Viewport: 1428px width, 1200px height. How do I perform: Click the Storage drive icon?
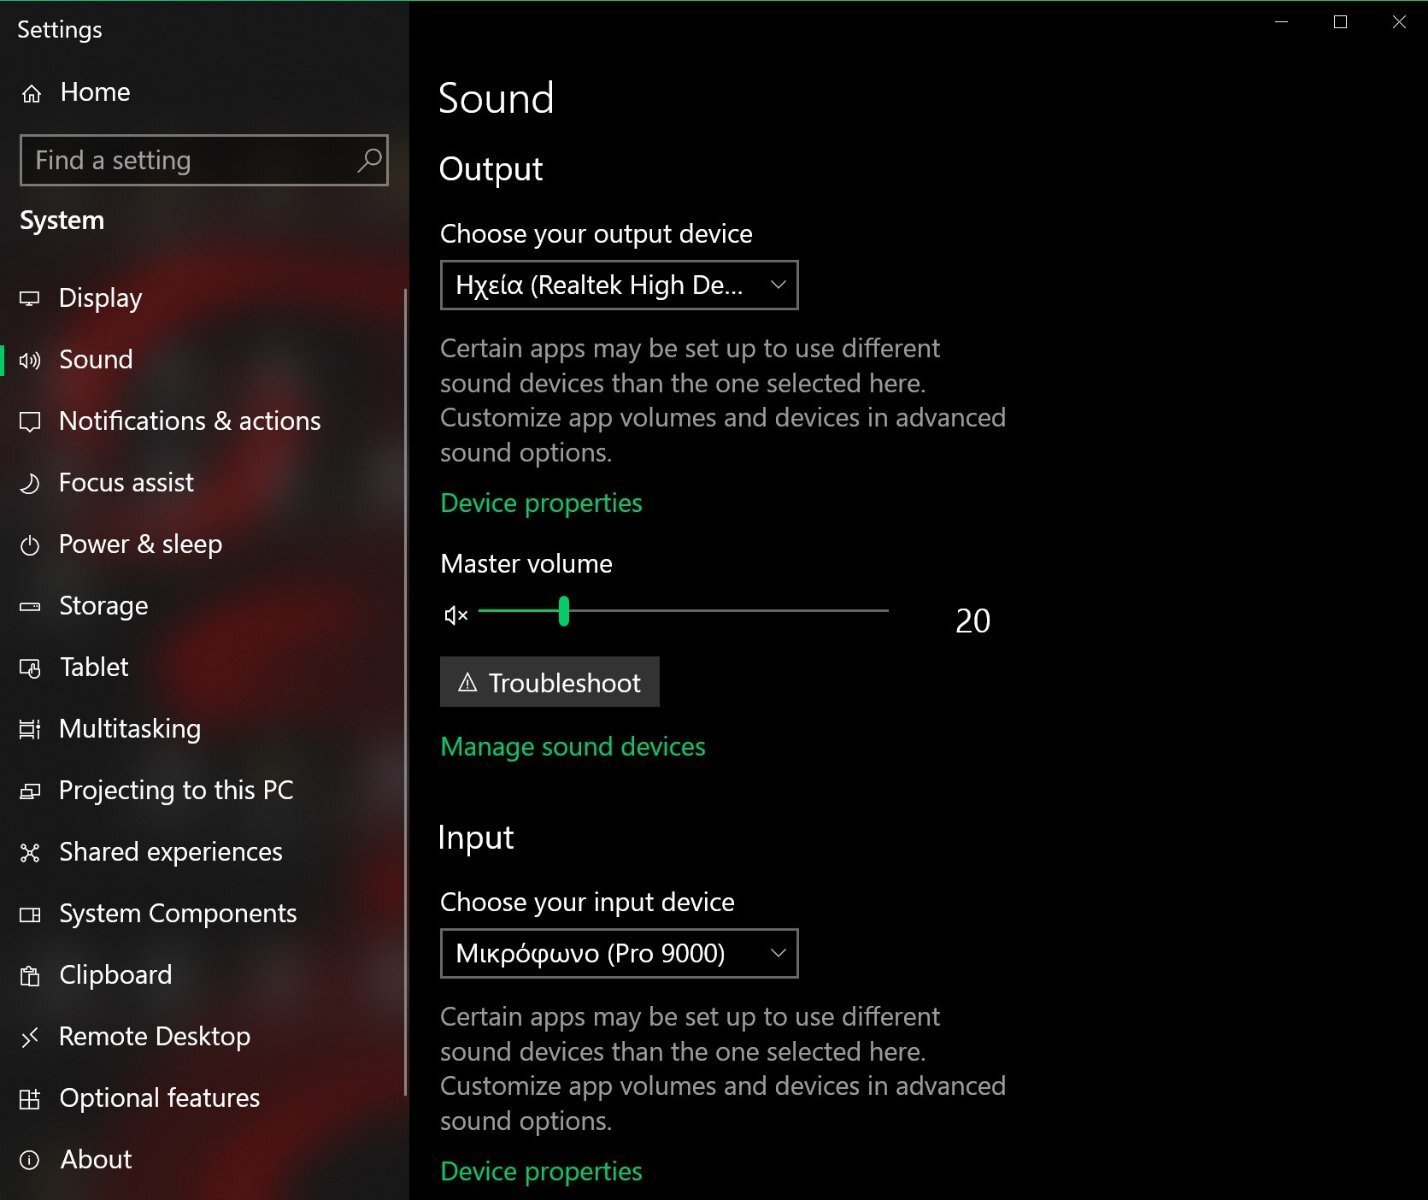coord(30,607)
